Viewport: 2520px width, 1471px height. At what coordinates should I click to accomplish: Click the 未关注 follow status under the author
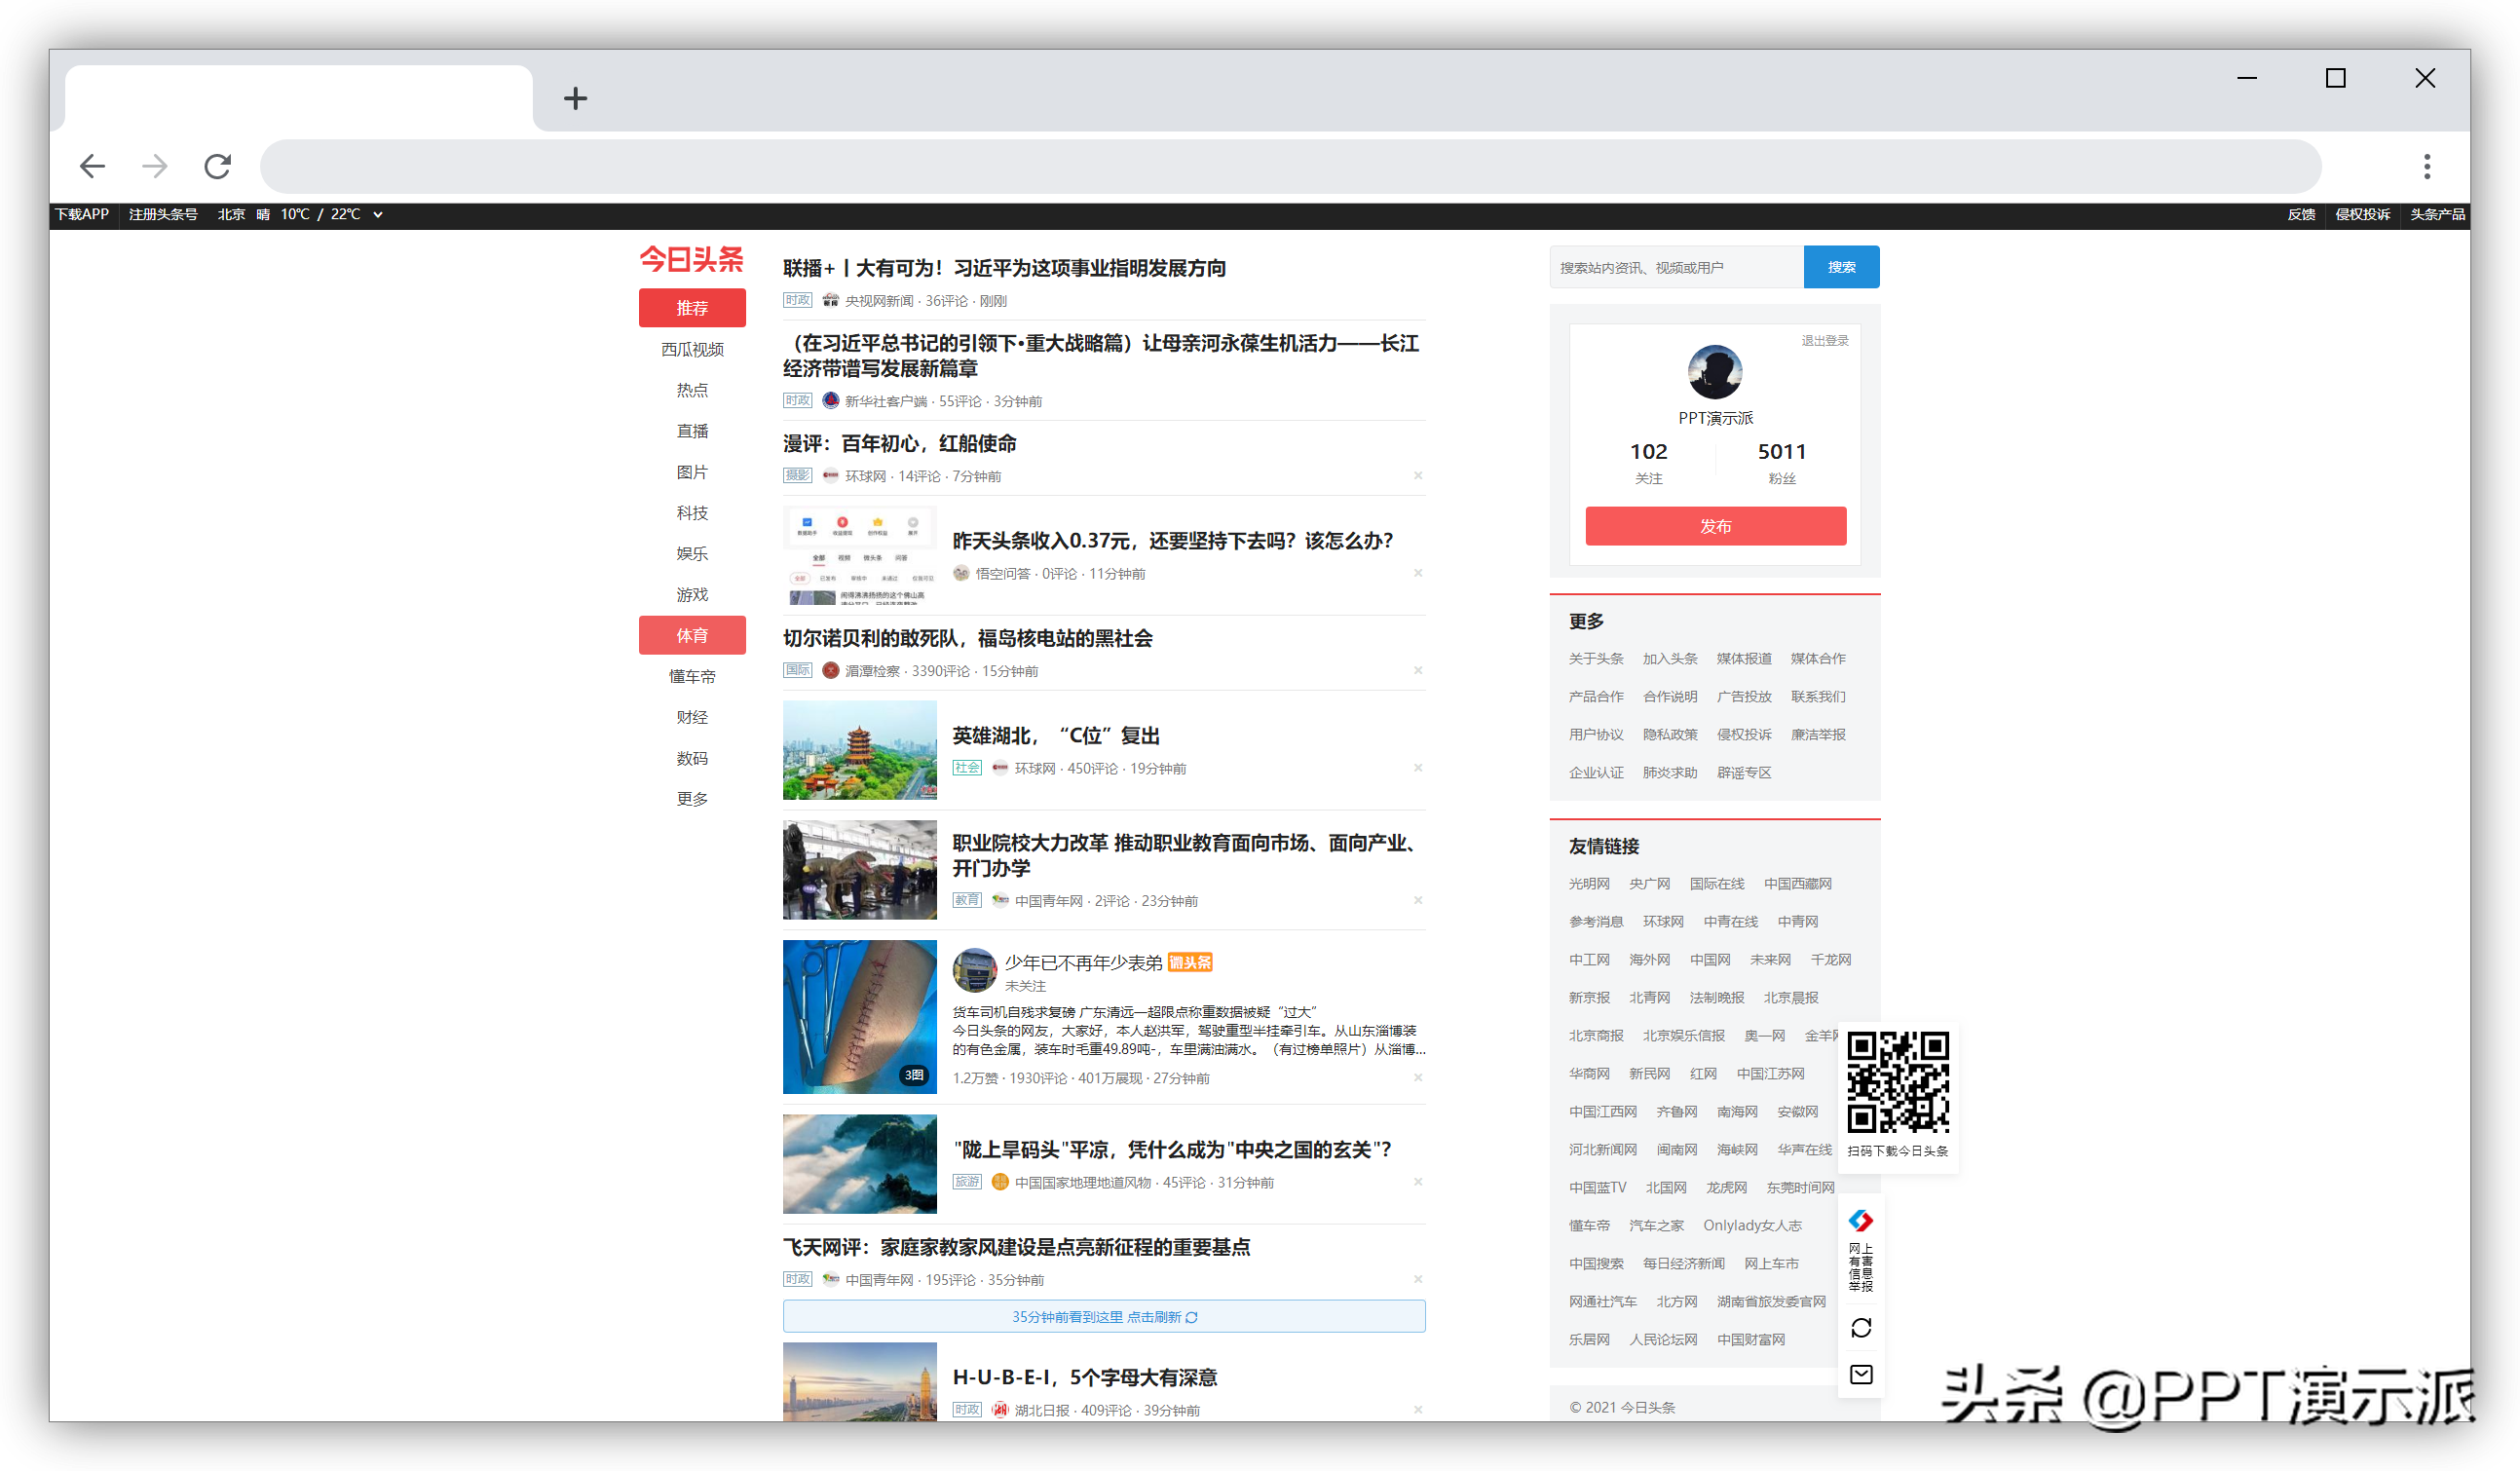[x=1025, y=987]
